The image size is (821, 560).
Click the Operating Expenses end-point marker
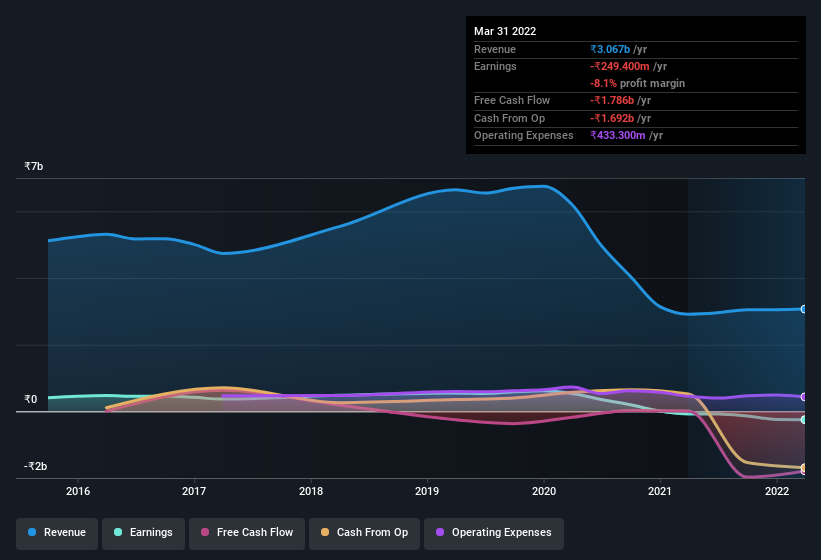point(804,397)
